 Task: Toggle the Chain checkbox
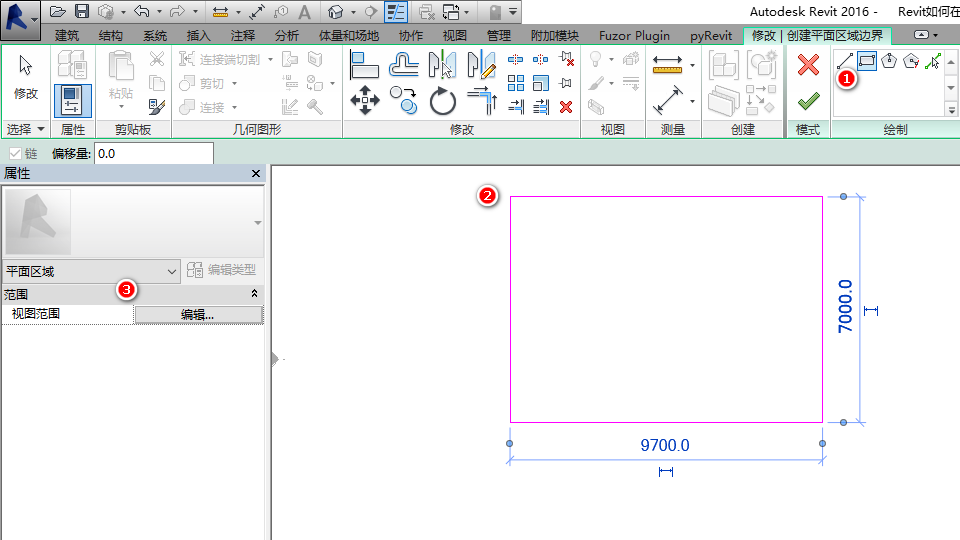coord(15,153)
